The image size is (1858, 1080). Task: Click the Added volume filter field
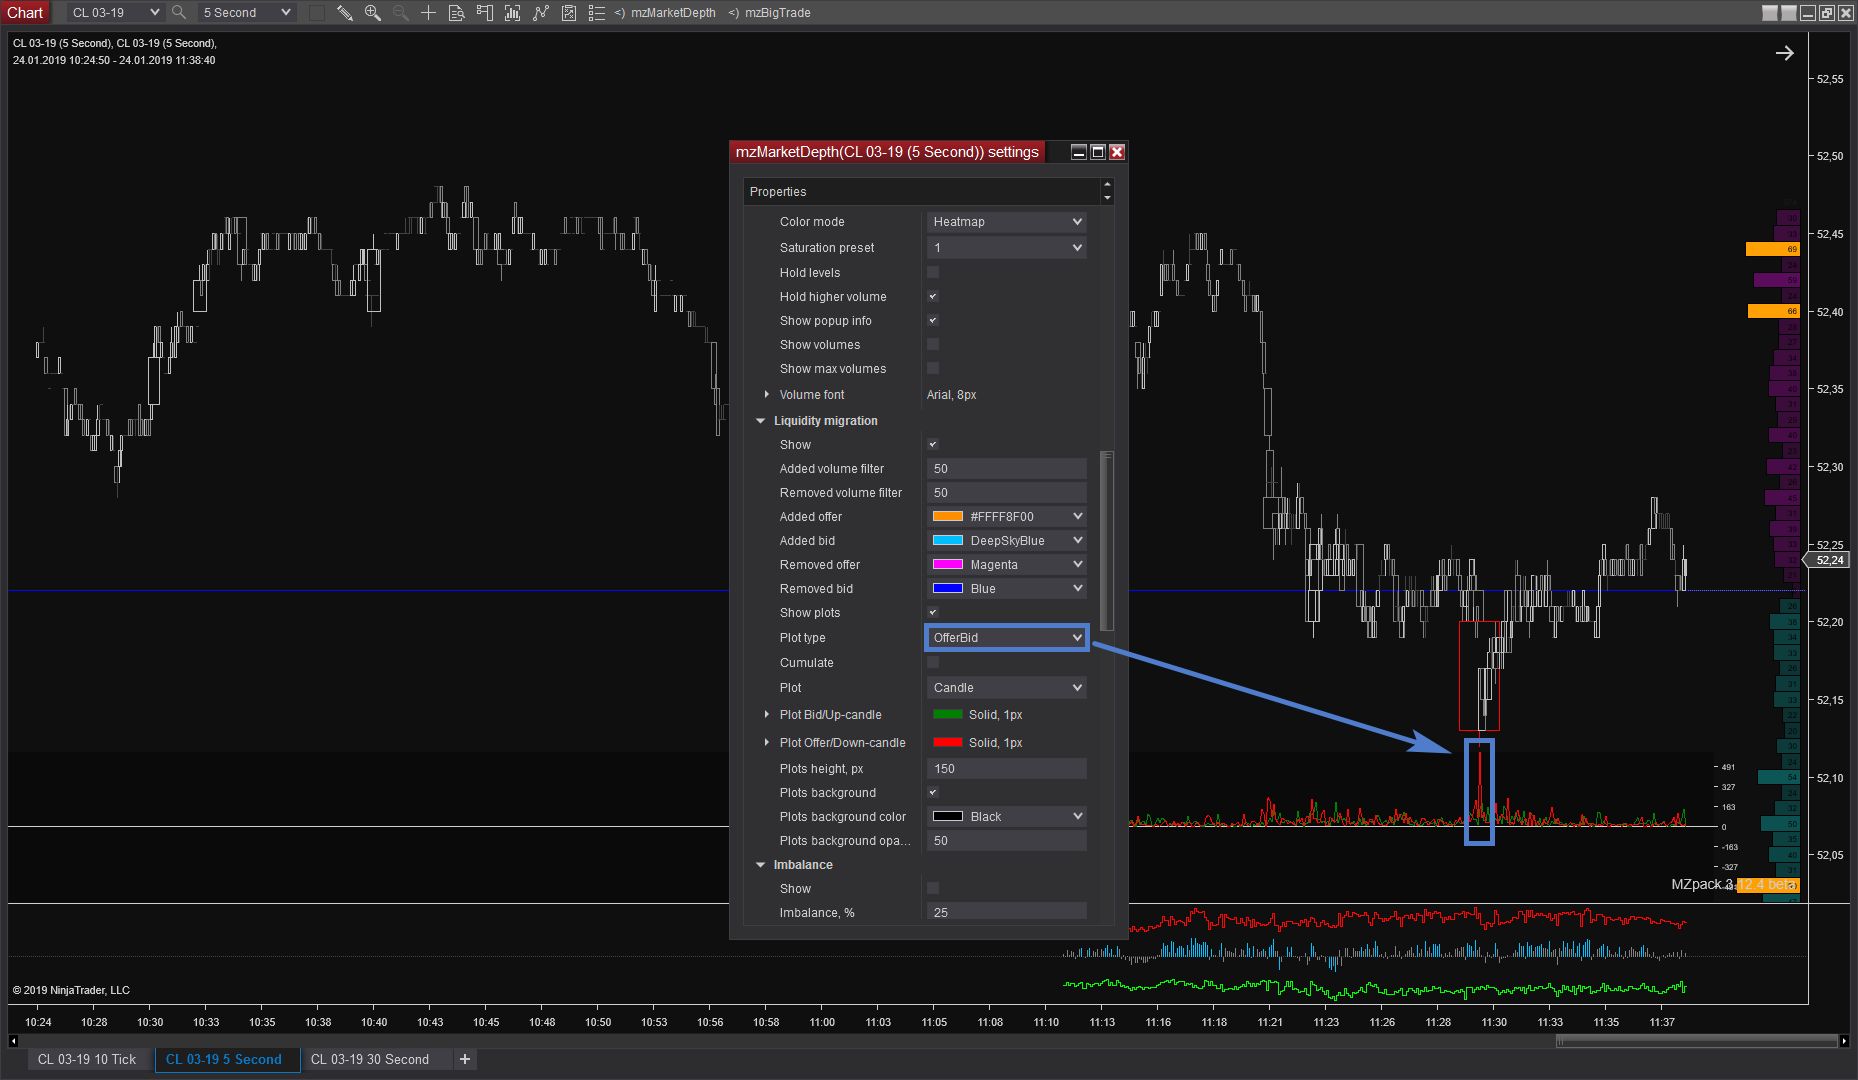pos(1006,468)
